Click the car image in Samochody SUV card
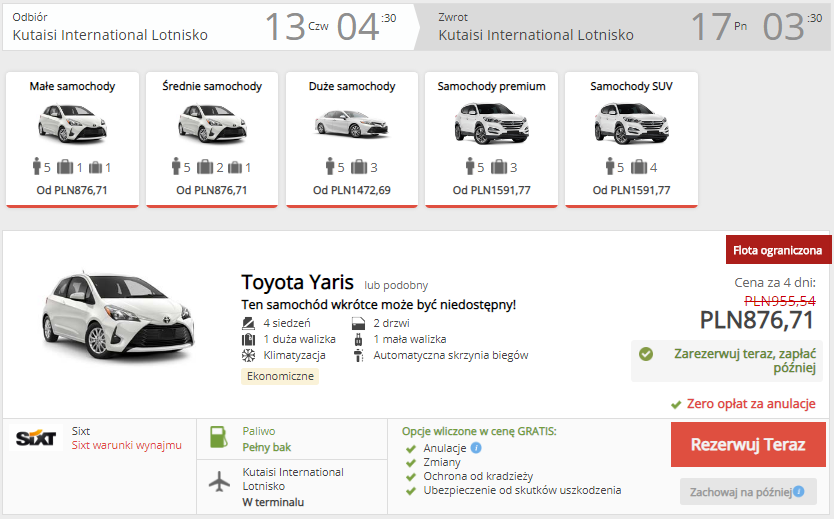 pyautogui.click(x=631, y=124)
